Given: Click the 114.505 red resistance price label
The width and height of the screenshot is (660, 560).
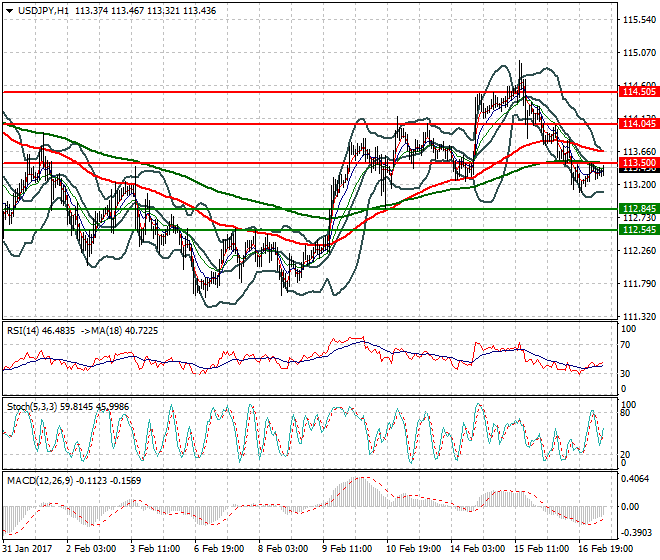Looking at the screenshot, I should tap(639, 92).
